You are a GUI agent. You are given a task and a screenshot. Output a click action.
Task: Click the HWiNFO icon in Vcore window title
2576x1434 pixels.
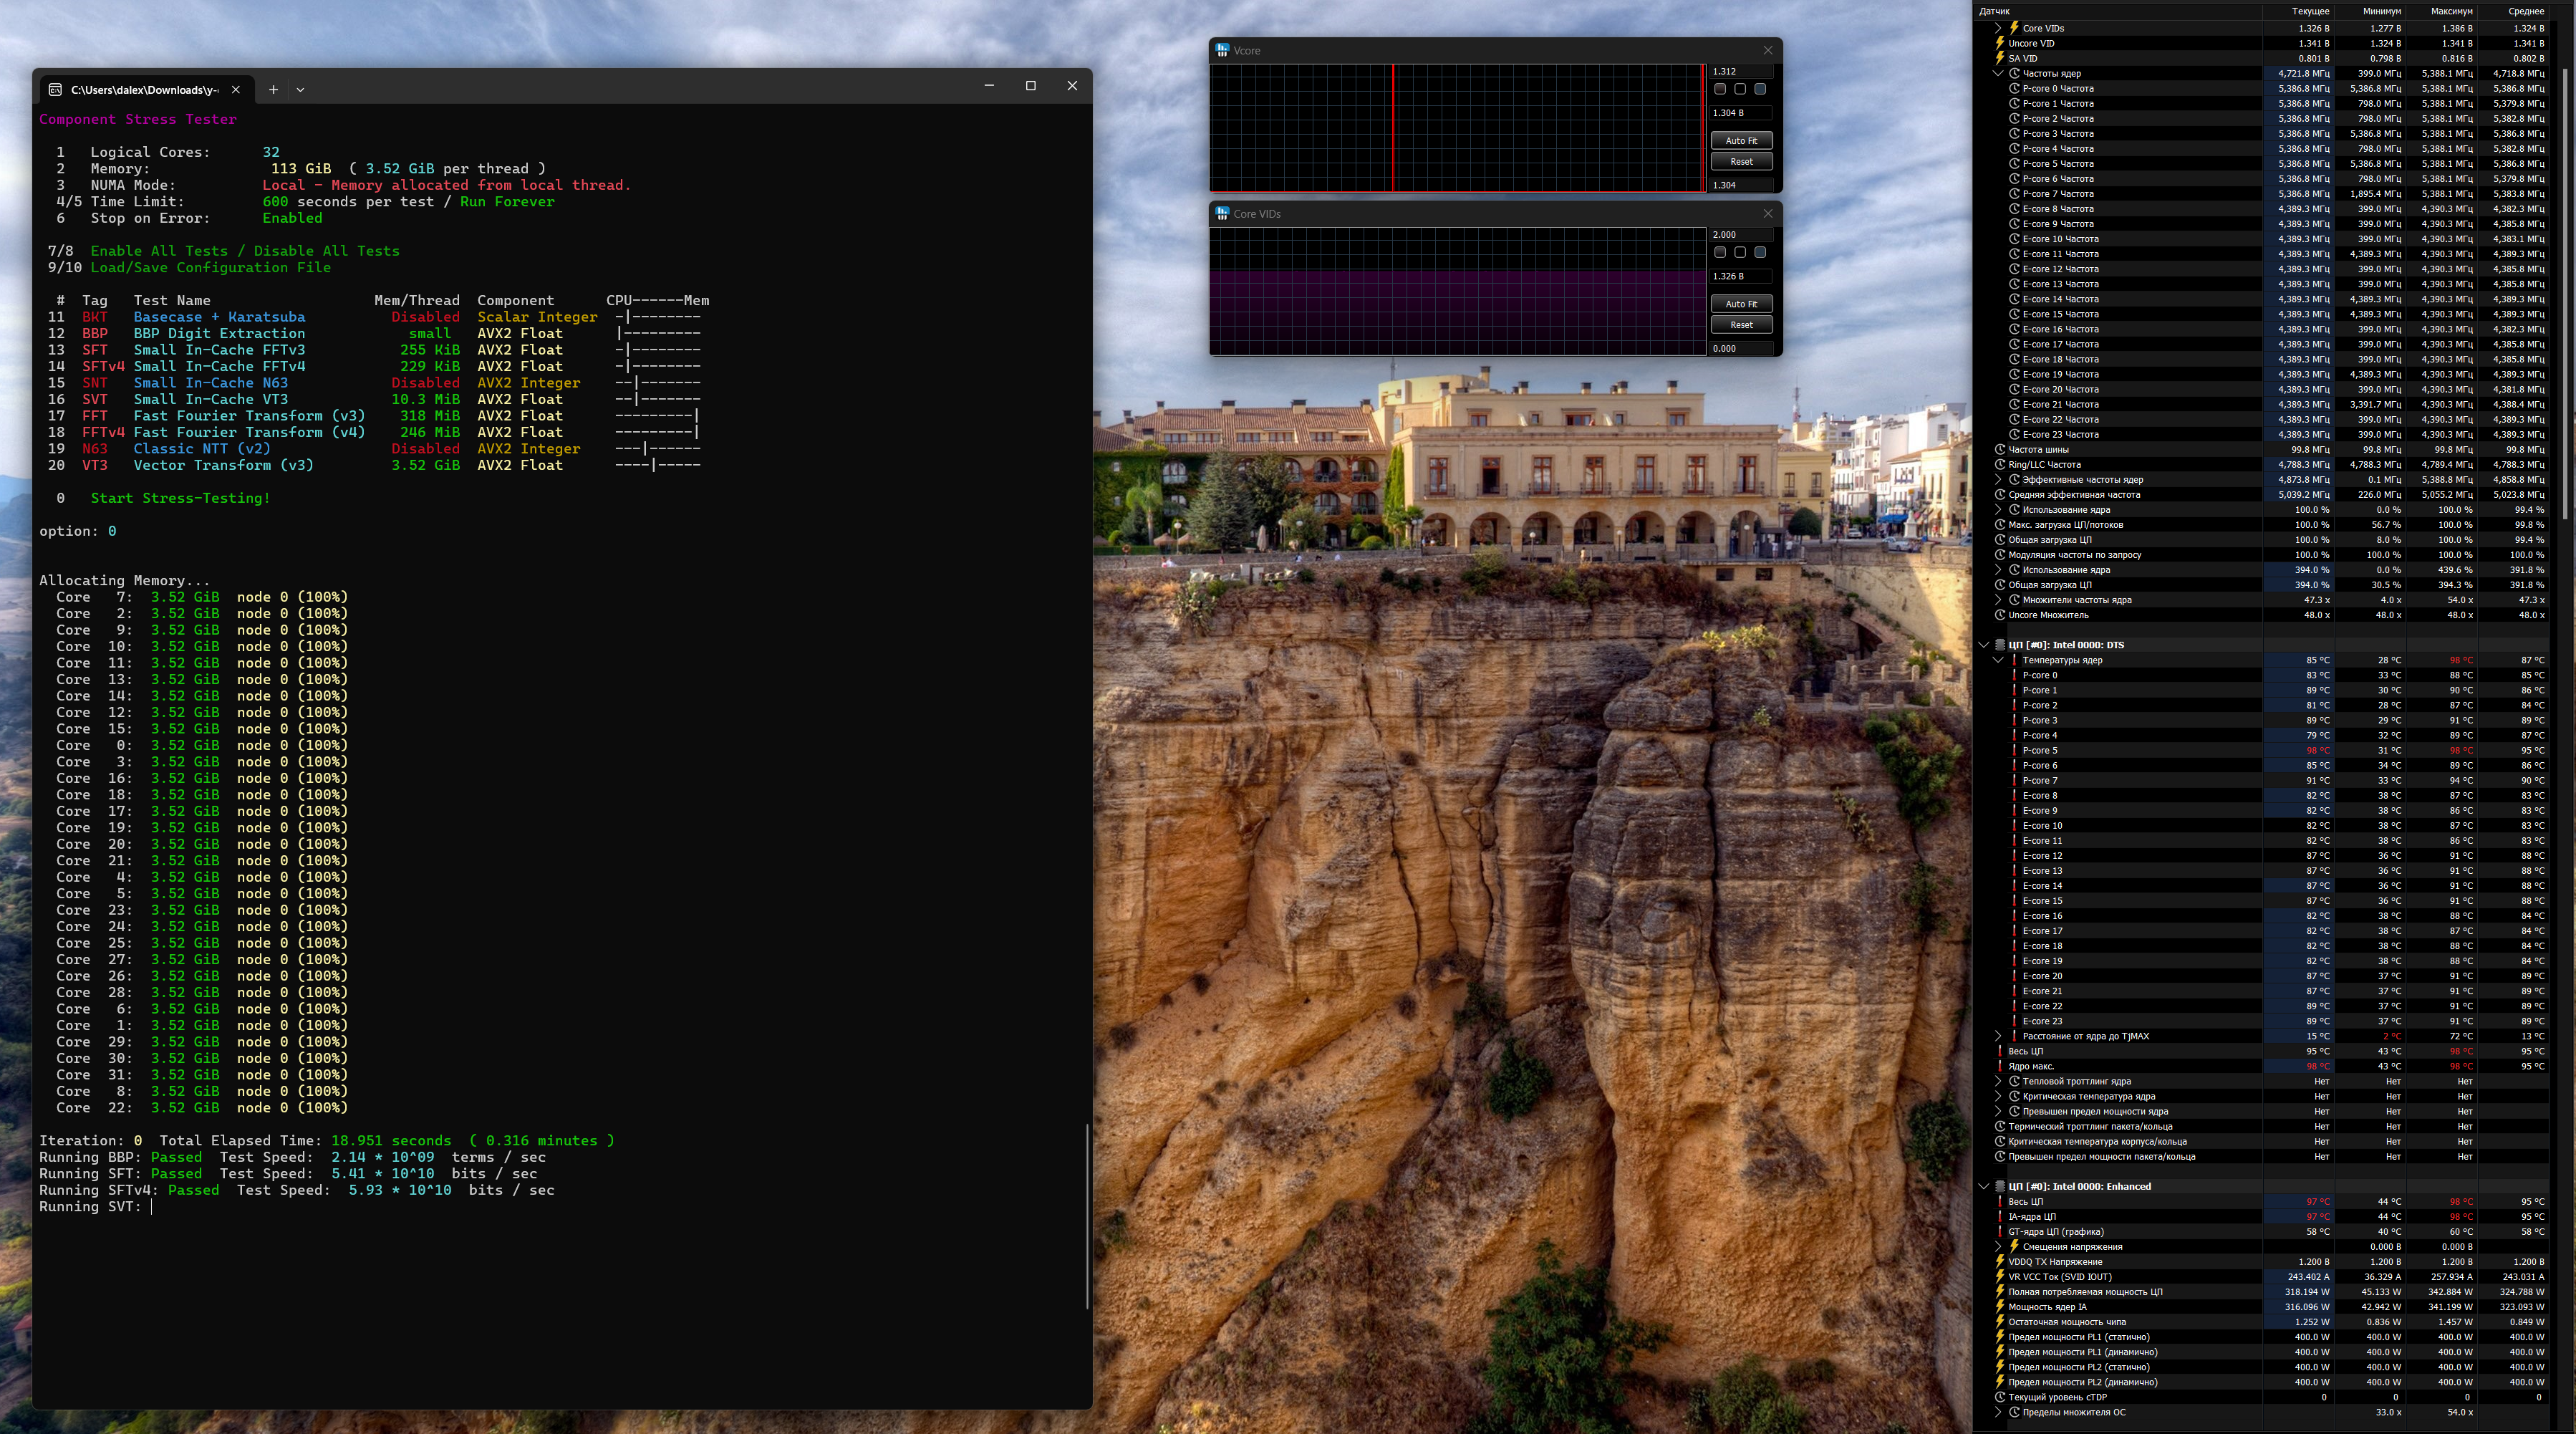pyautogui.click(x=1222, y=50)
